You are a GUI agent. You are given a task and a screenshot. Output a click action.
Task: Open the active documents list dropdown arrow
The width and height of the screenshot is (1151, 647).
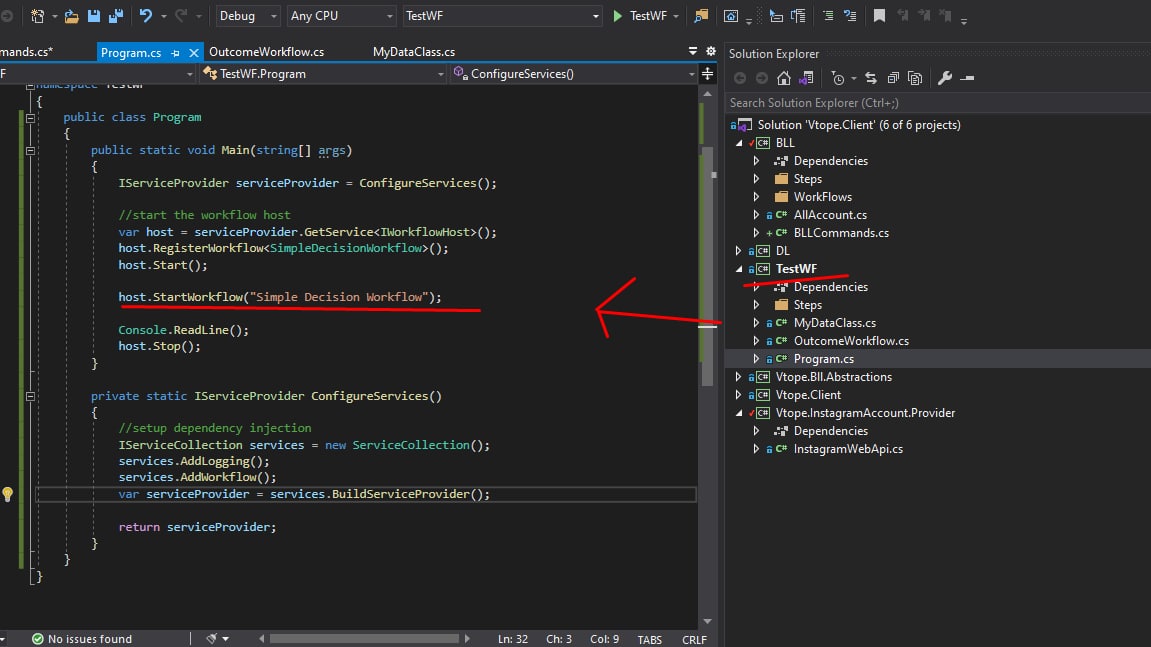point(693,51)
